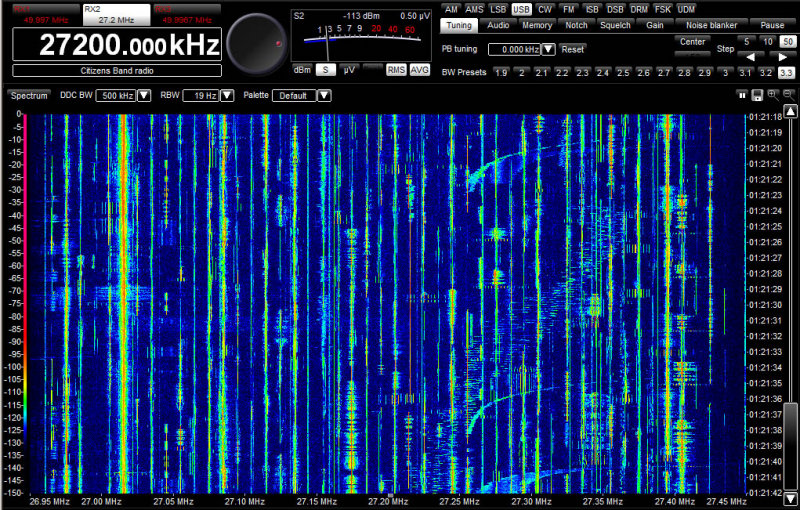Click the 19 Hz RBW field

click(202, 95)
